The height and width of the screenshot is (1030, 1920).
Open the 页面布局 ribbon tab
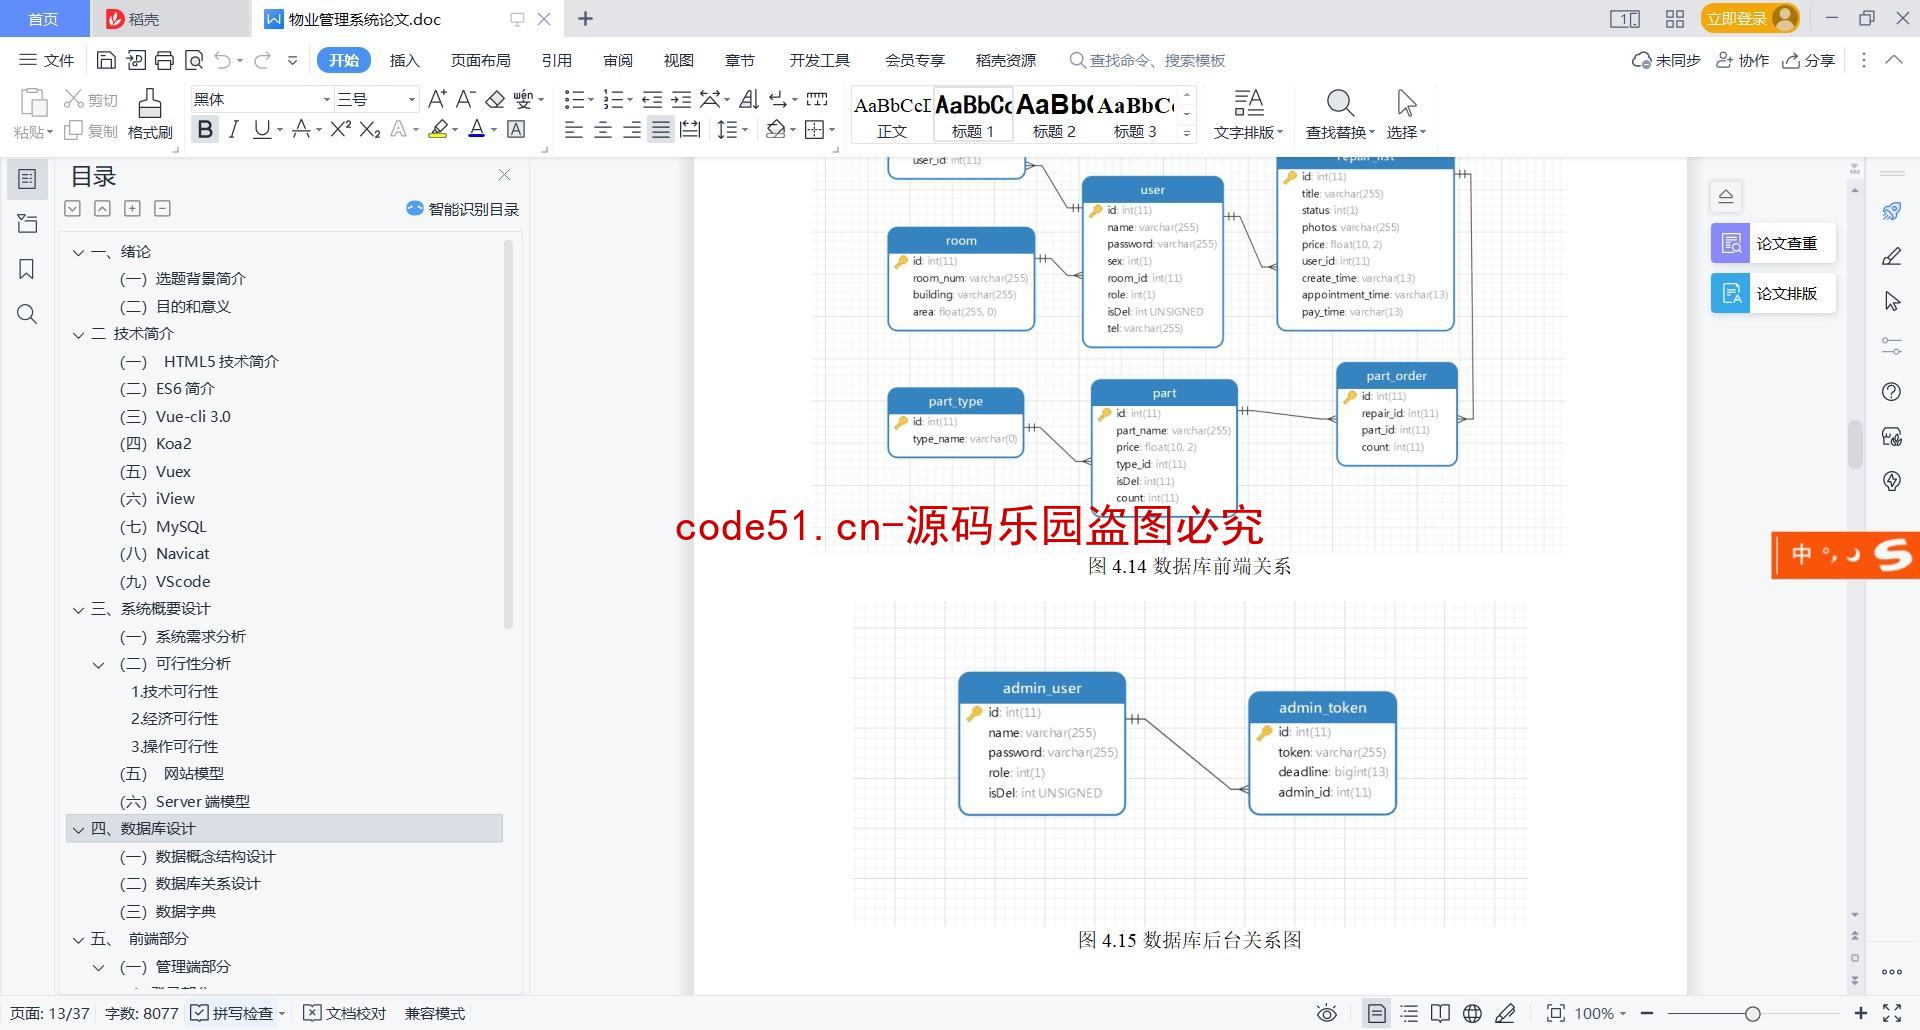(480, 60)
